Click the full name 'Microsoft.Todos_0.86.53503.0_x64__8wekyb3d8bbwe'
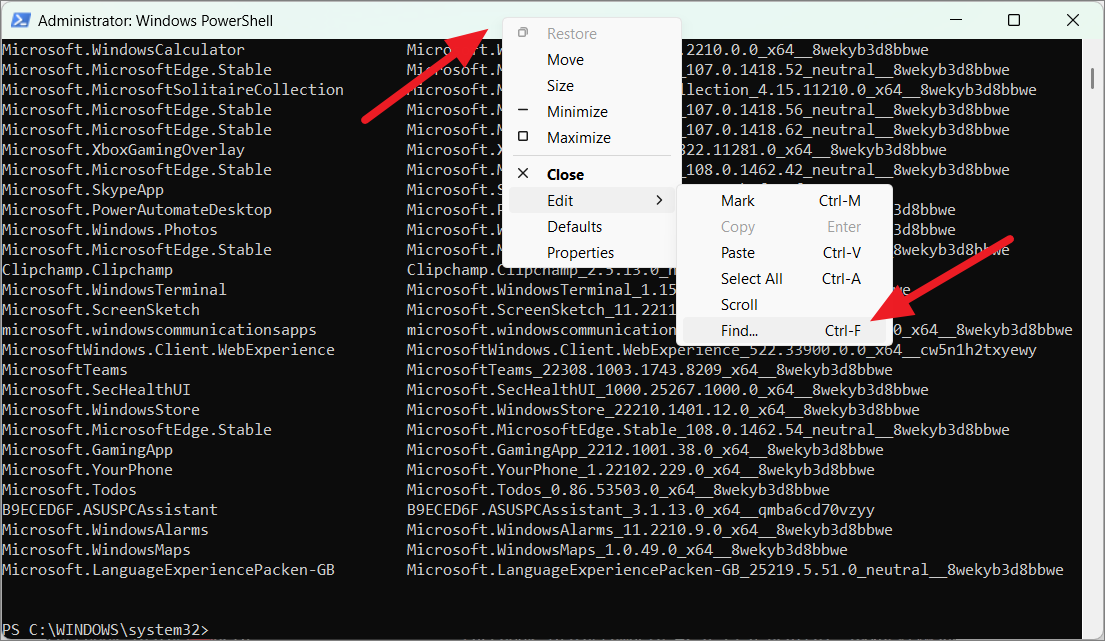1105x641 pixels. click(x=618, y=490)
